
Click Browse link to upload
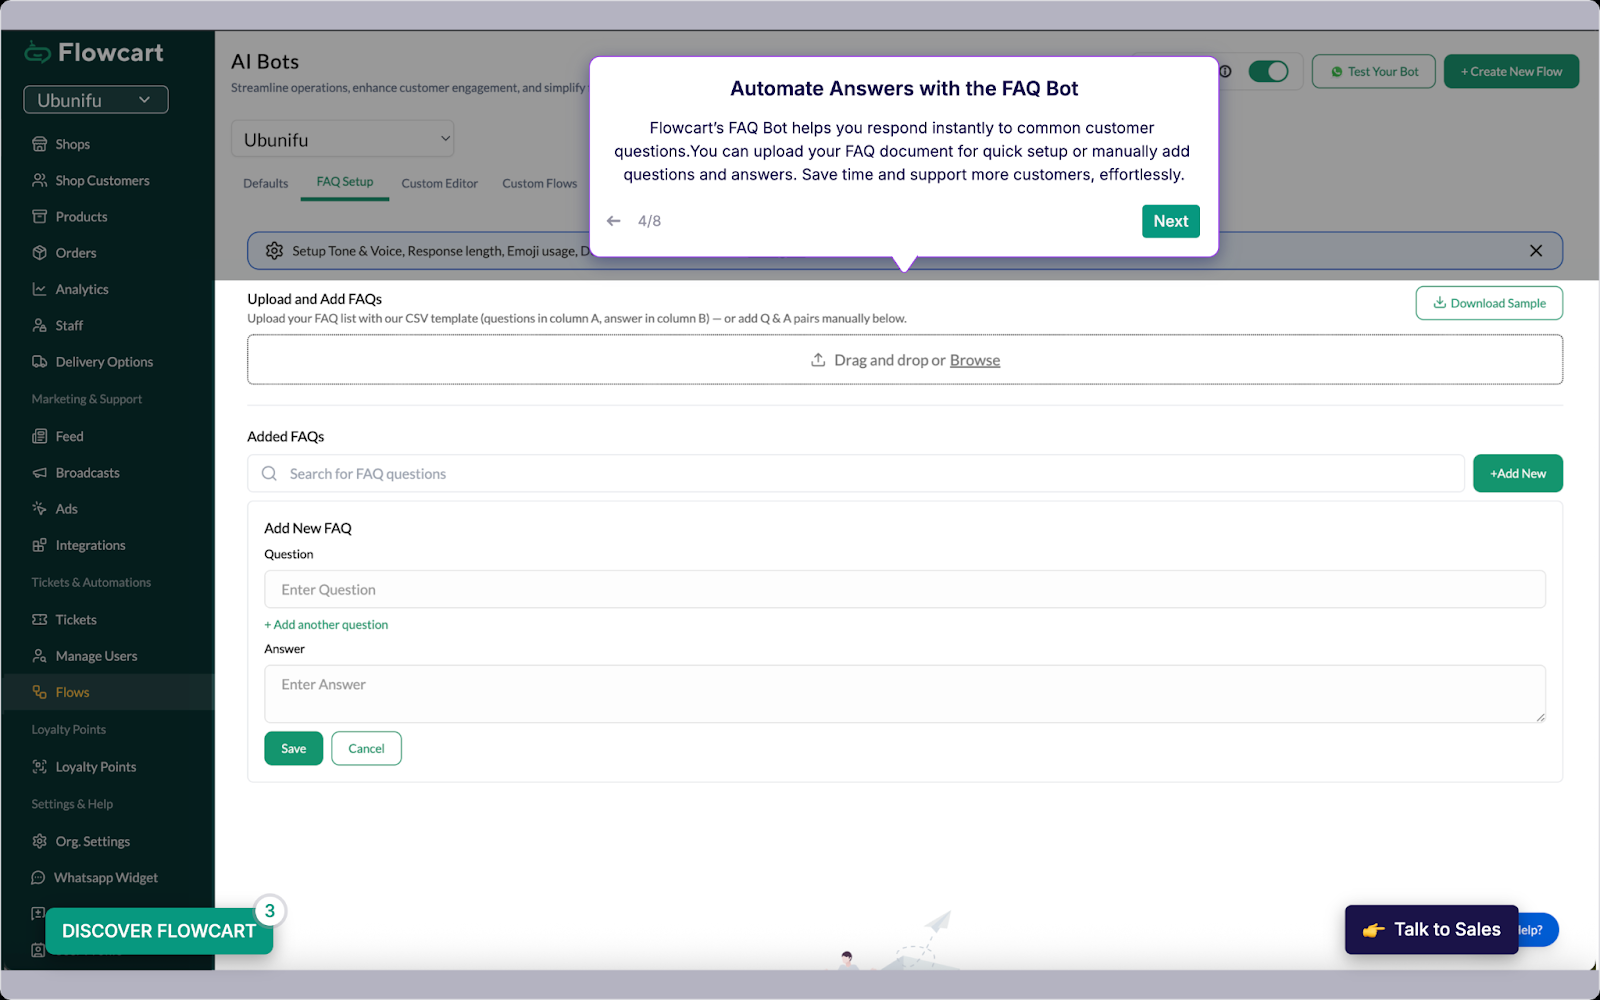(x=974, y=360)
